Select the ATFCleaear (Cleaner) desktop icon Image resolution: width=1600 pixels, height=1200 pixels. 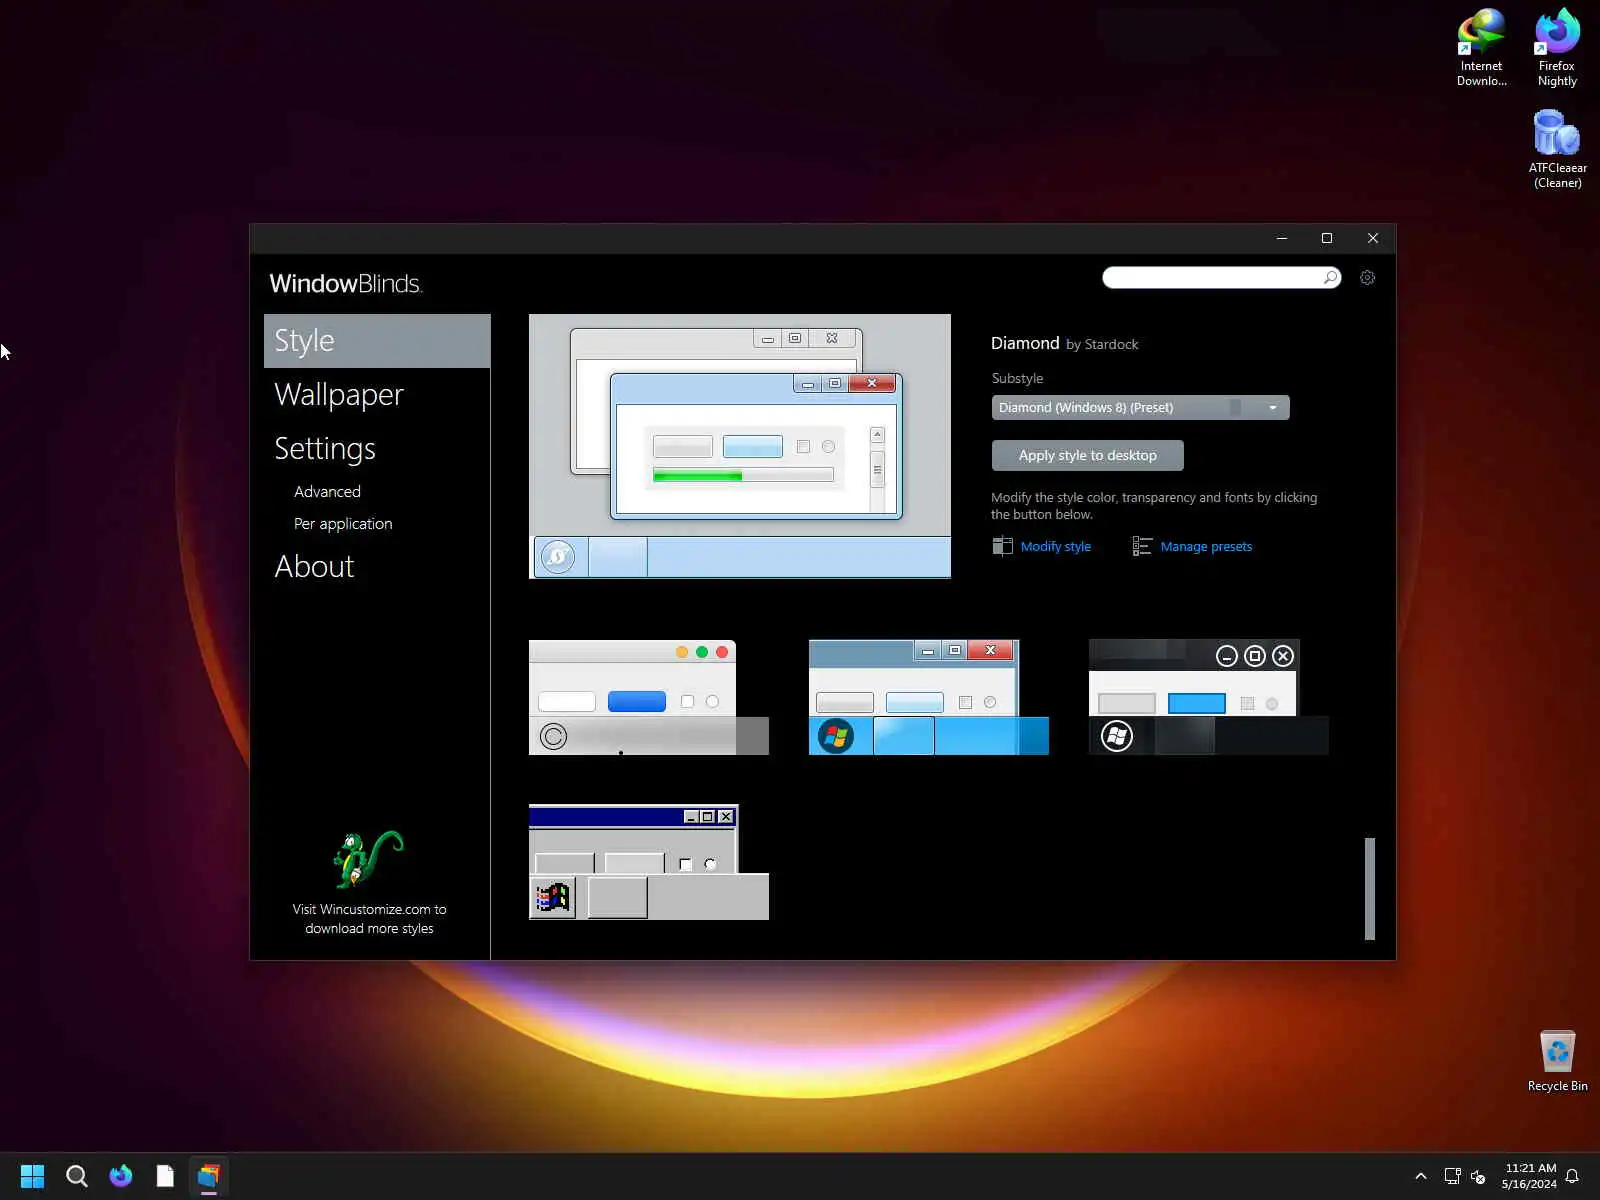[1557, 149]
